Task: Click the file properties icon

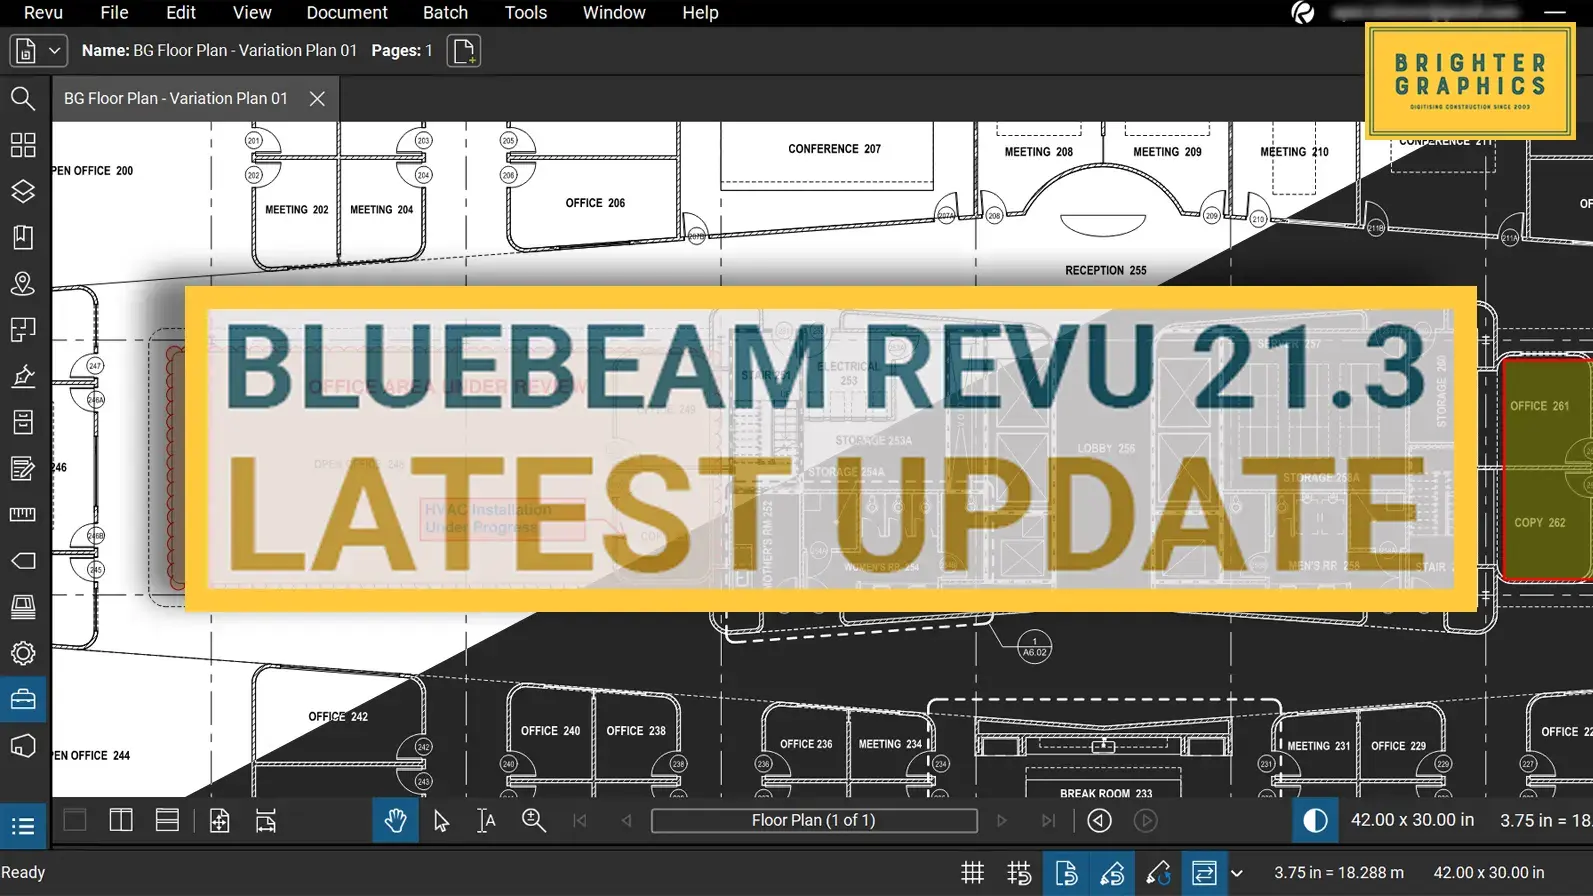Action: 26,50
